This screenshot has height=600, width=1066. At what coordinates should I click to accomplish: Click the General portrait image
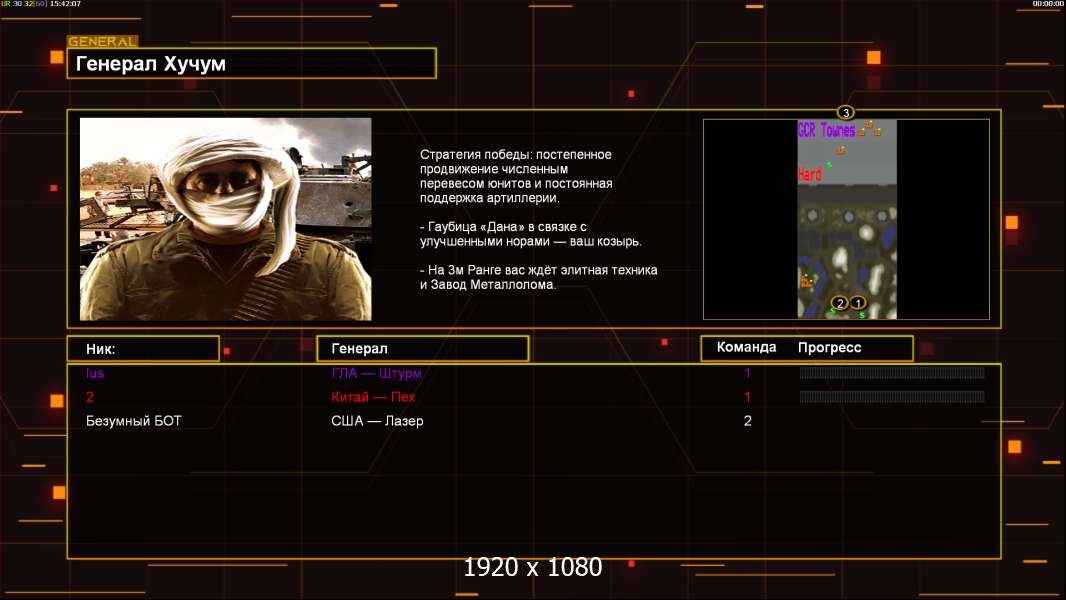225,219
